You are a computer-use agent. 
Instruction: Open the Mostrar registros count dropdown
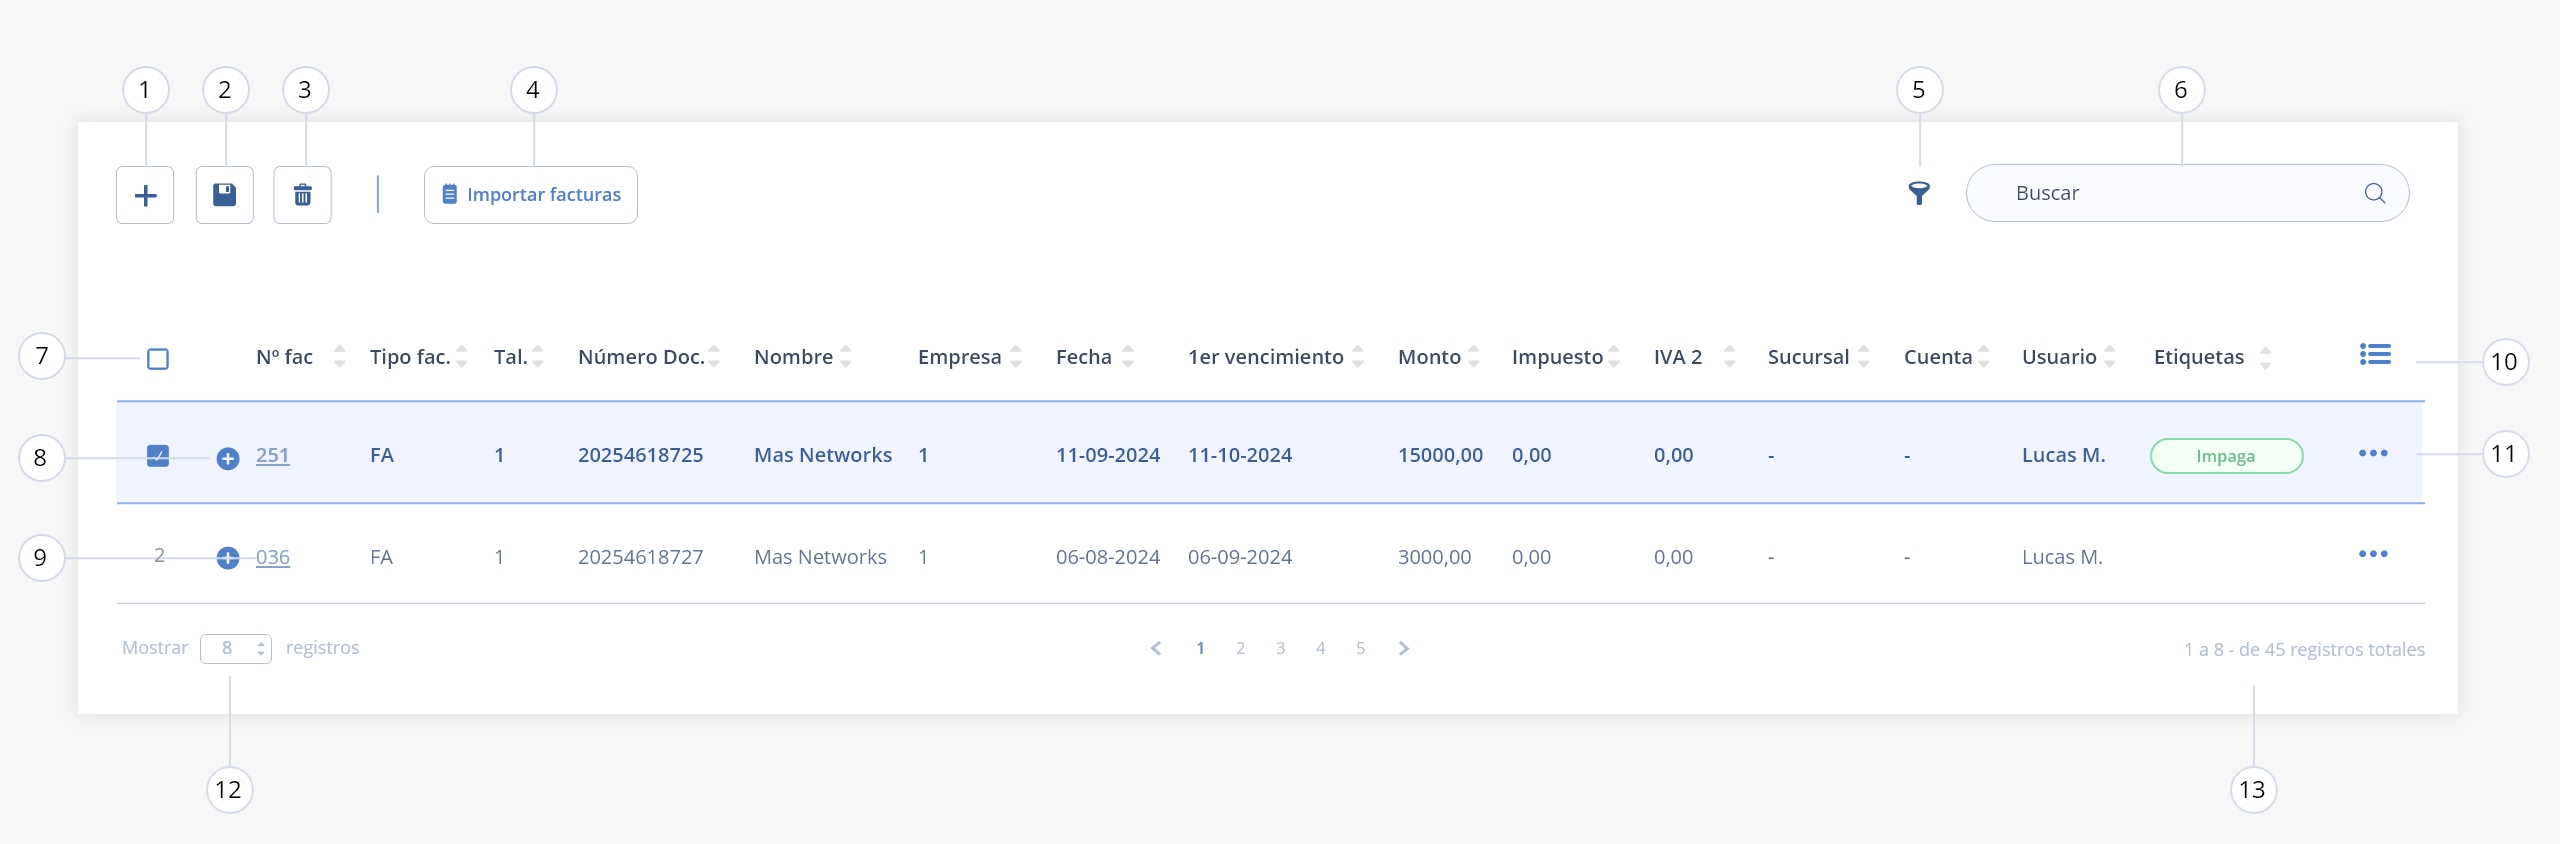point(236,649)
